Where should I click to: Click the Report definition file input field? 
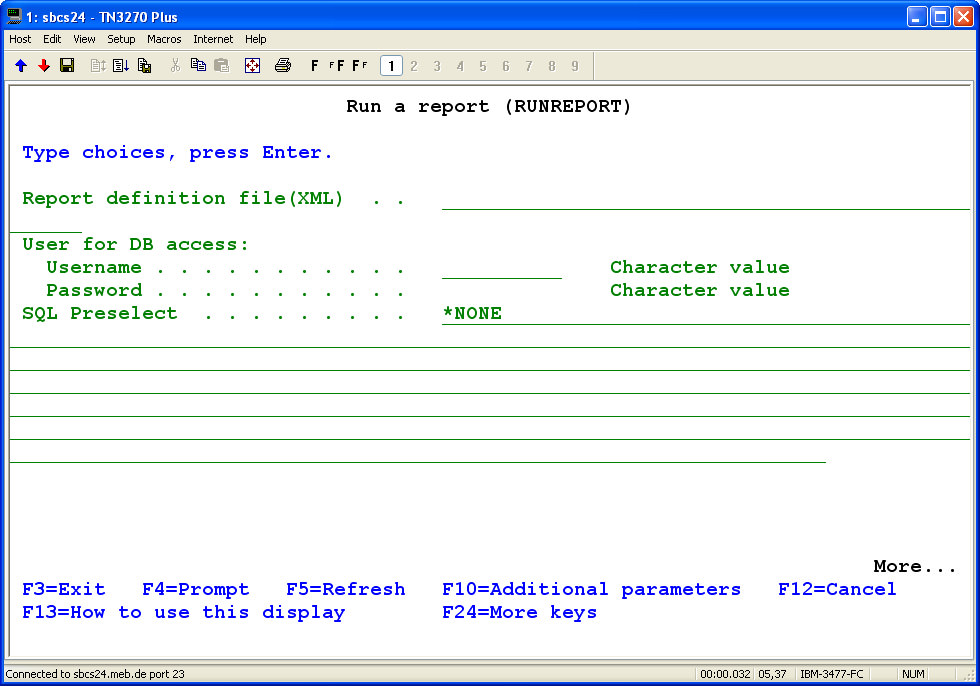click(x=705, y=199)
